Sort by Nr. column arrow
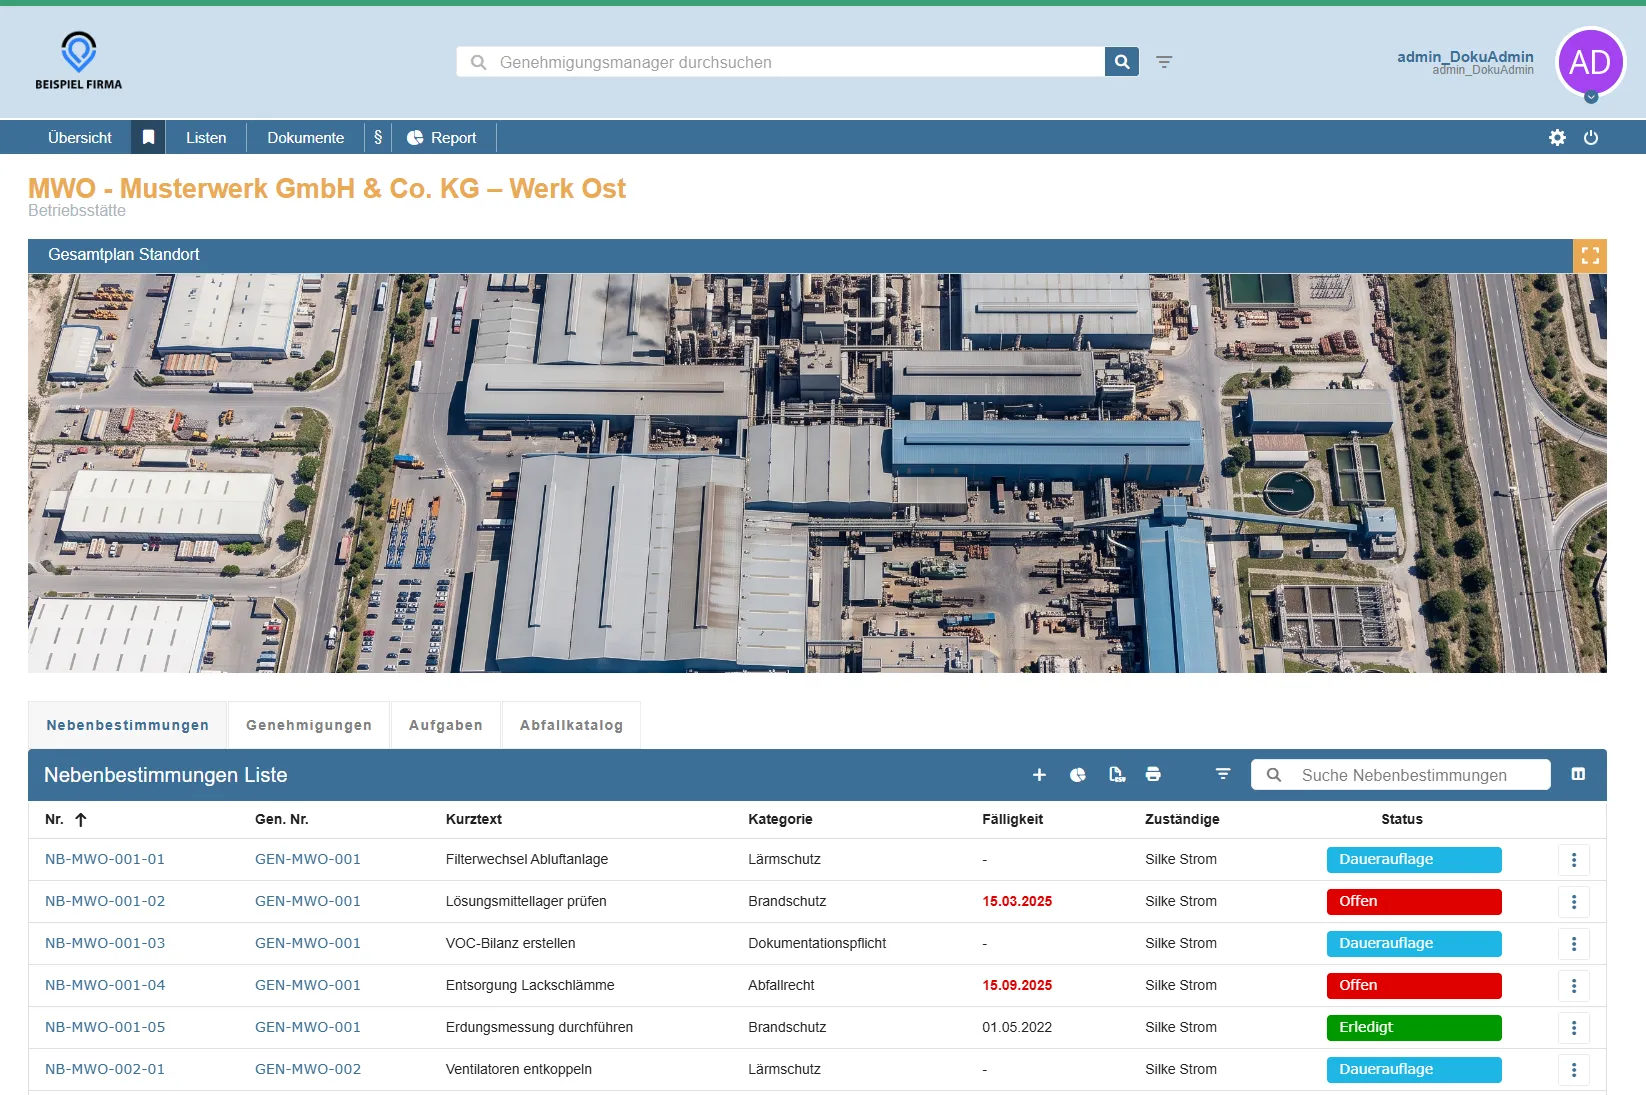 point(81,820)
